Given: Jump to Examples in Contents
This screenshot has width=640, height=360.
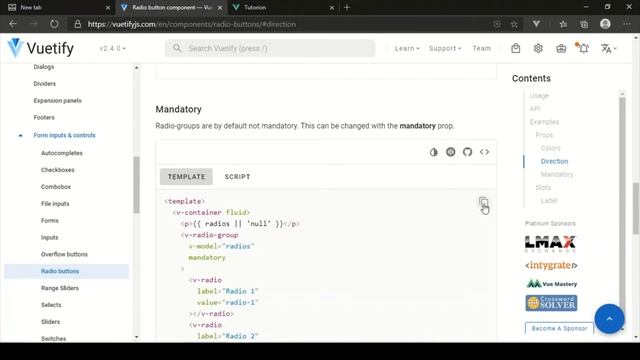Looking at the screenshot, I should click(544, 122).
